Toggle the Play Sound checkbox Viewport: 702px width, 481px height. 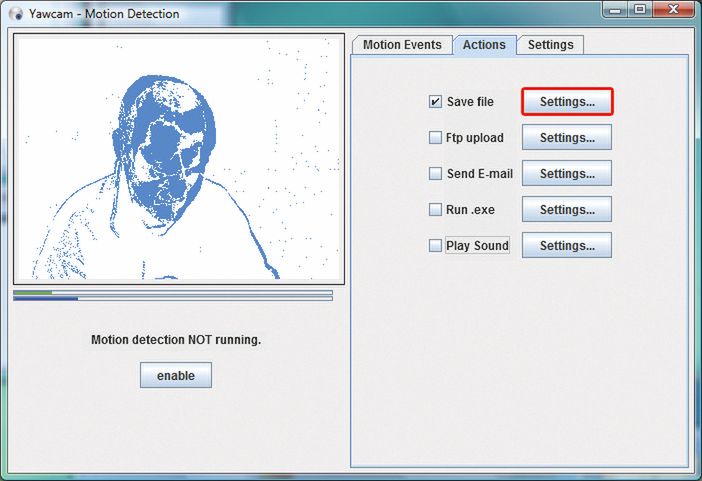(435, 245)
